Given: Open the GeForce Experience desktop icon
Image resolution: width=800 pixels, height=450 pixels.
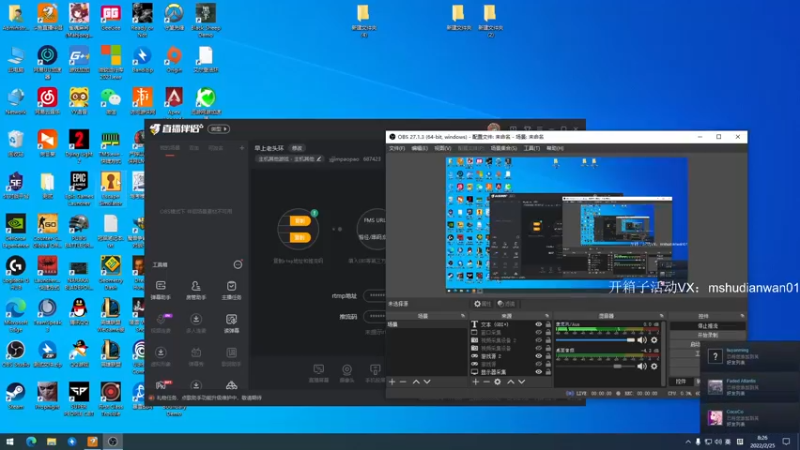Looking at the screenshot, I should tap(16, 231).
